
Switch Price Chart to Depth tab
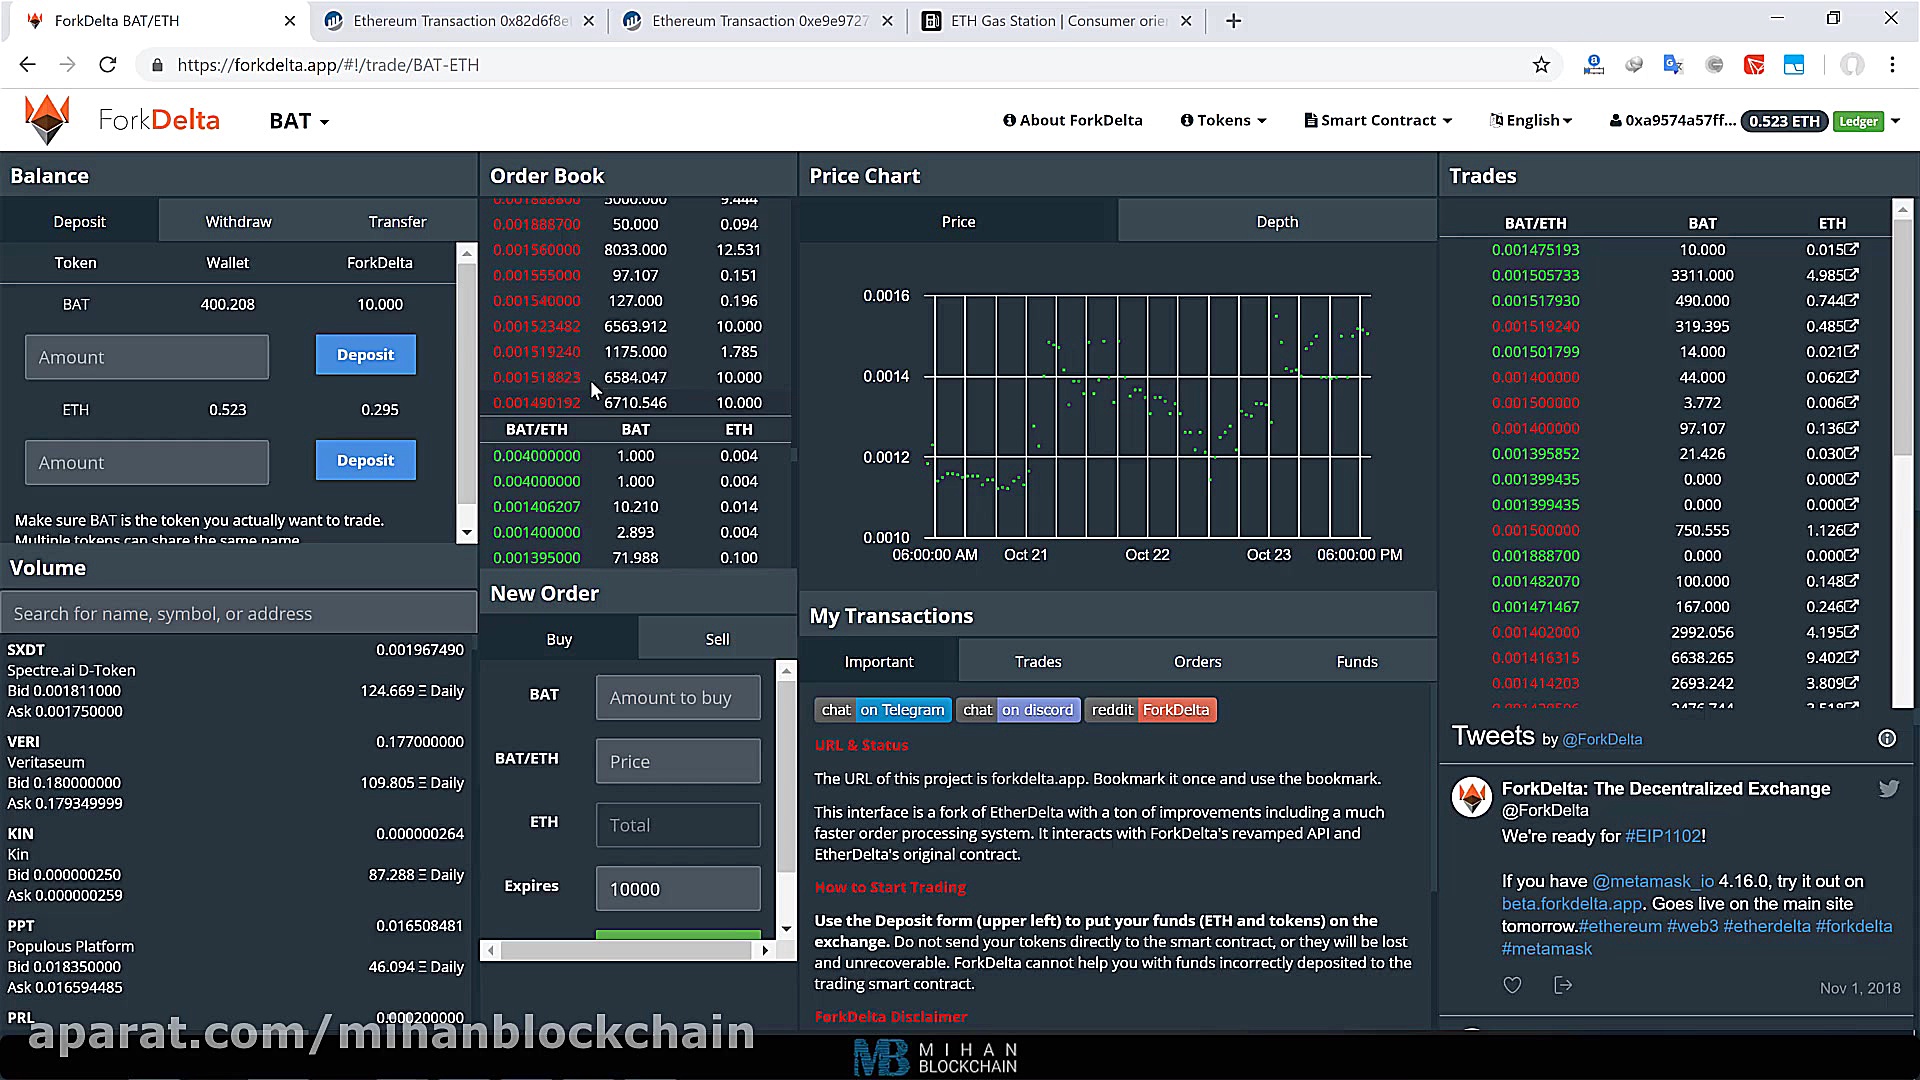[1277, 221]
